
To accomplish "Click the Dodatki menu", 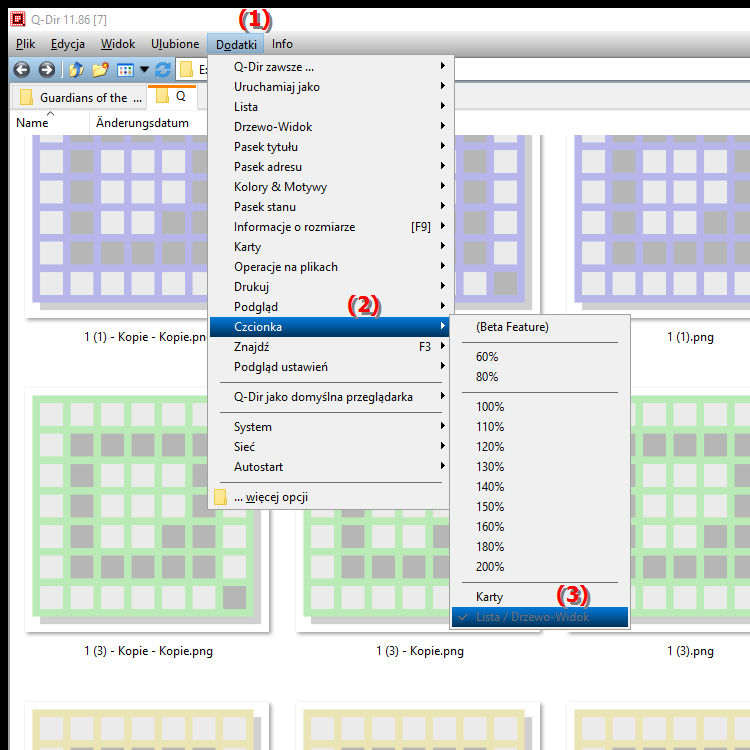I will pos(236,44).
